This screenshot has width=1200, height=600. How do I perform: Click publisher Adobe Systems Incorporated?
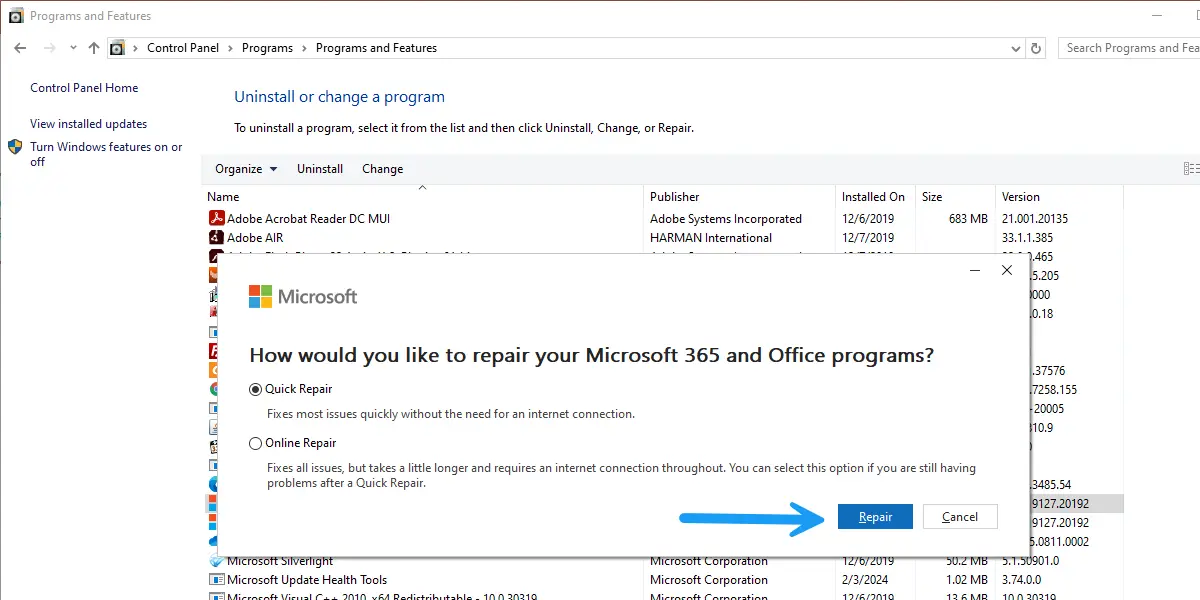pyautogui.click(x=726, y=219)
